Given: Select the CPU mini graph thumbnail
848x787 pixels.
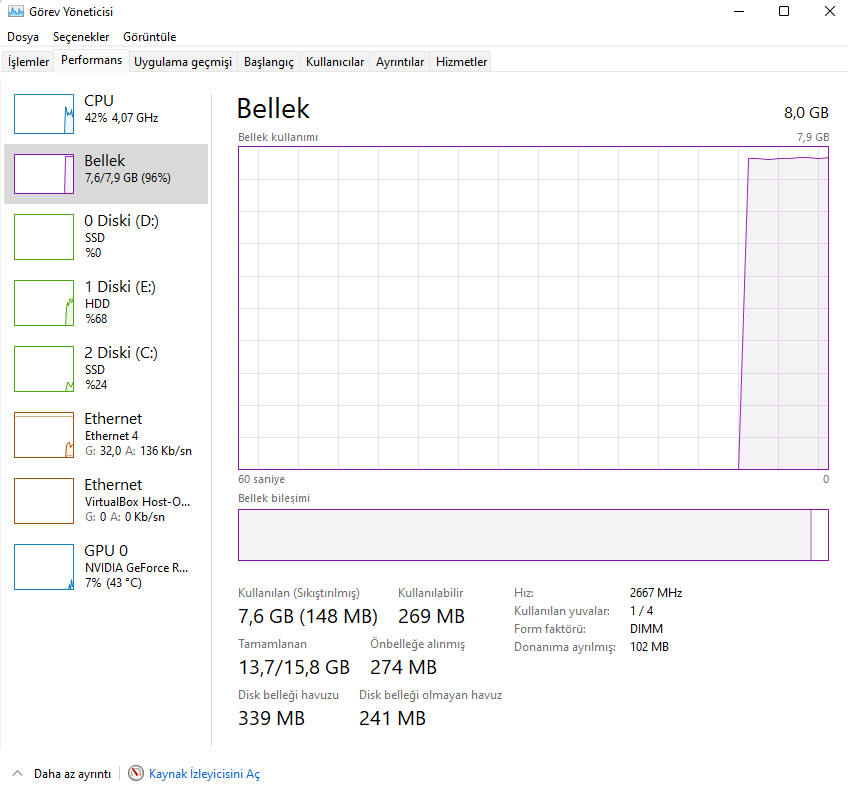Looking at the screenshot, I should point(44,114).
